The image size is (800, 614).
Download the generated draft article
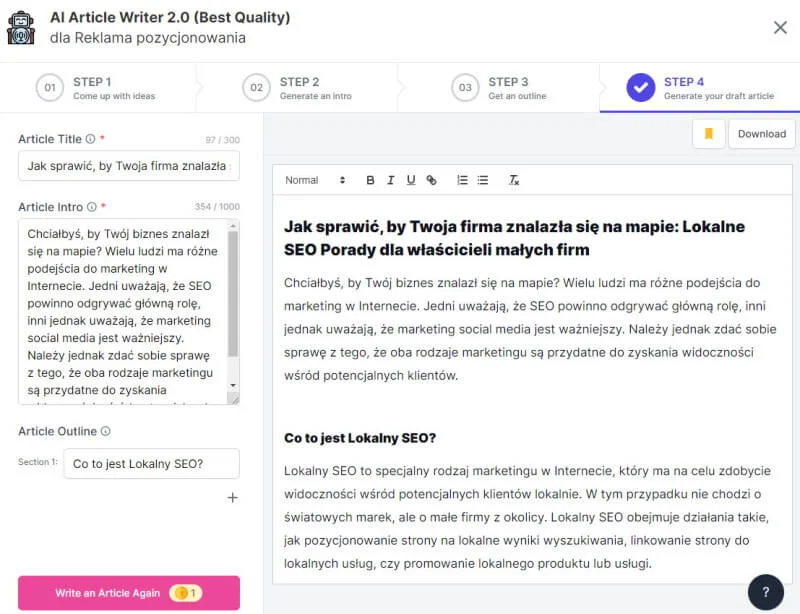coord(762,133)
